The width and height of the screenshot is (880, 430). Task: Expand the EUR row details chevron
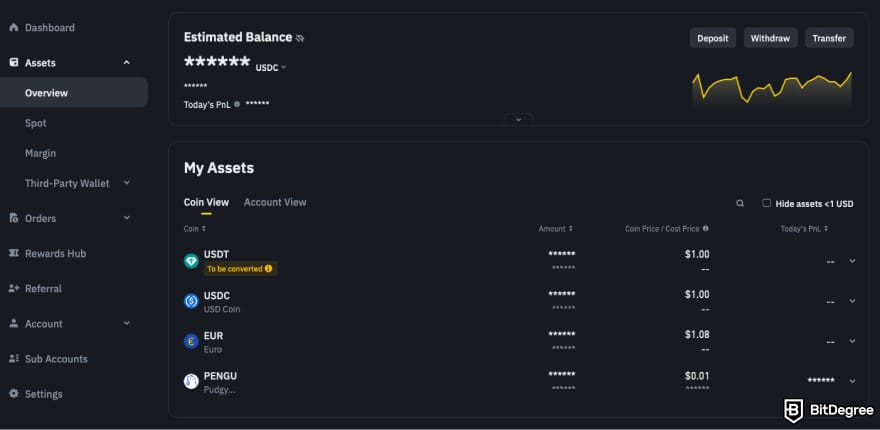point(852,341)
